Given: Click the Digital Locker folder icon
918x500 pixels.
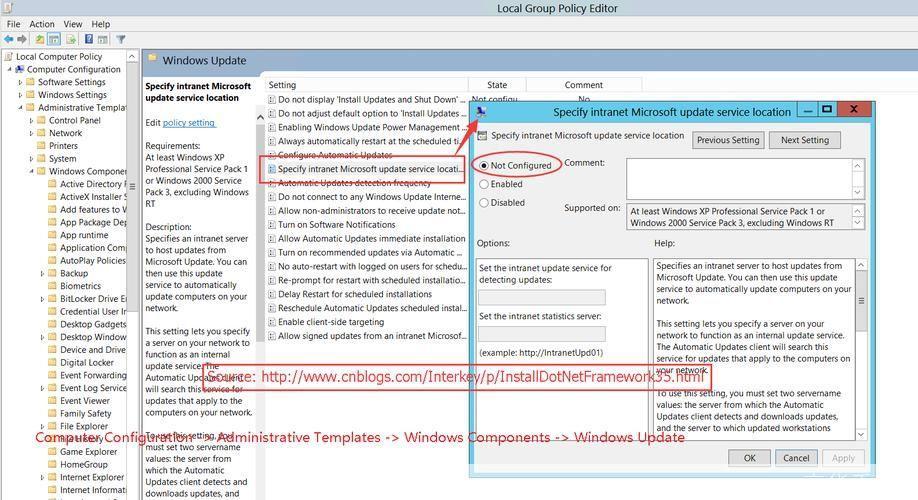Looking at the screenshot, I should click(x=52, y=362).
